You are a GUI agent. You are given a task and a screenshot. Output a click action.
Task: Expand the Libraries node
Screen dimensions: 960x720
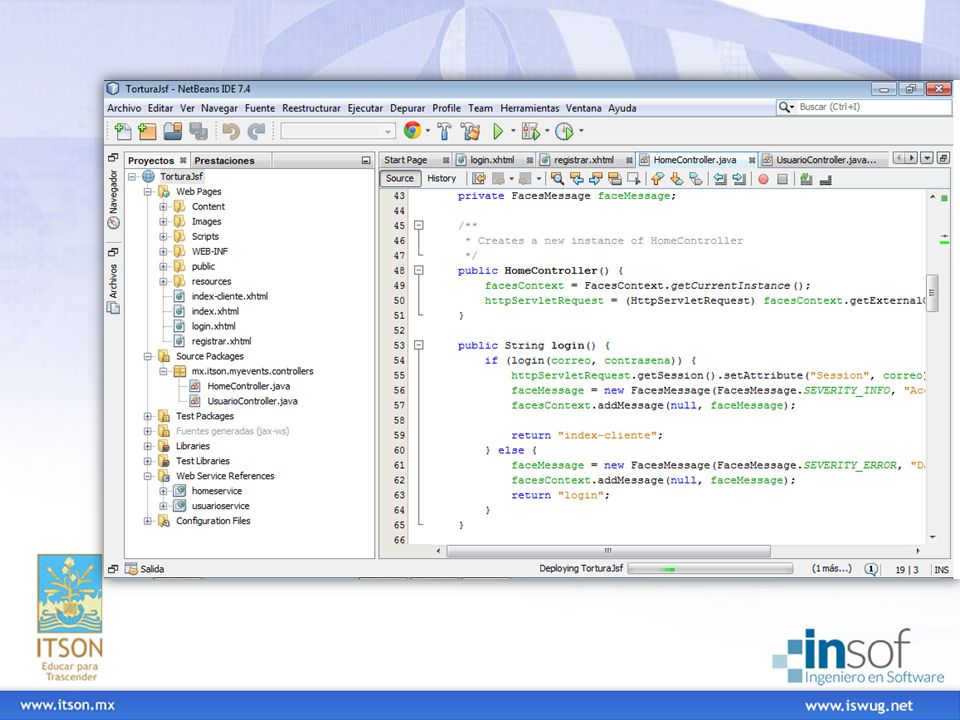(x=148, y=446)
